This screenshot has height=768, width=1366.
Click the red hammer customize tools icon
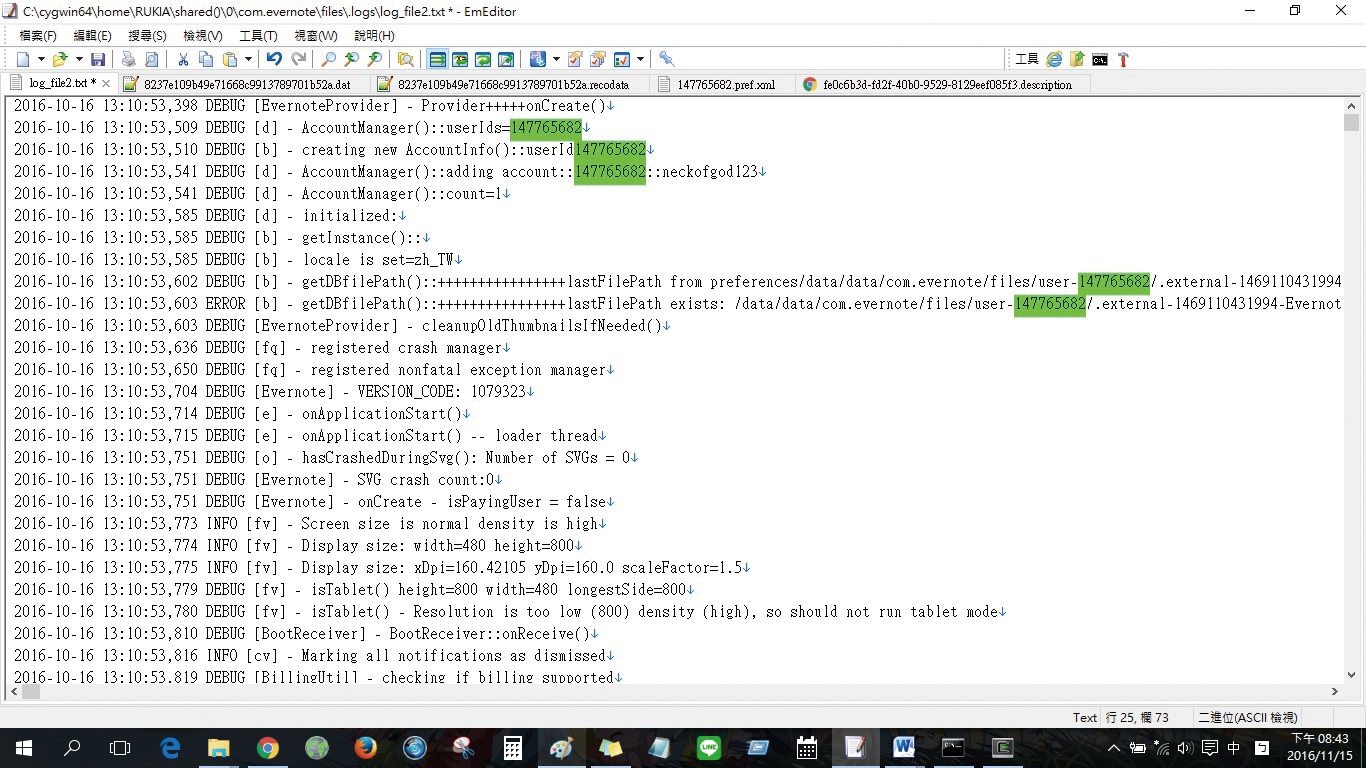pyautogui.click(x=1123, y=59)
